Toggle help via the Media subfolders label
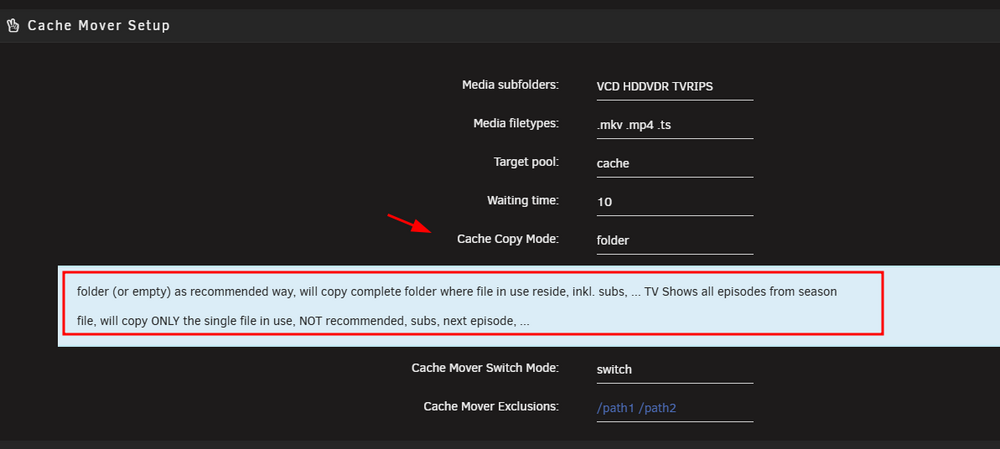 (x=510, y=85)
